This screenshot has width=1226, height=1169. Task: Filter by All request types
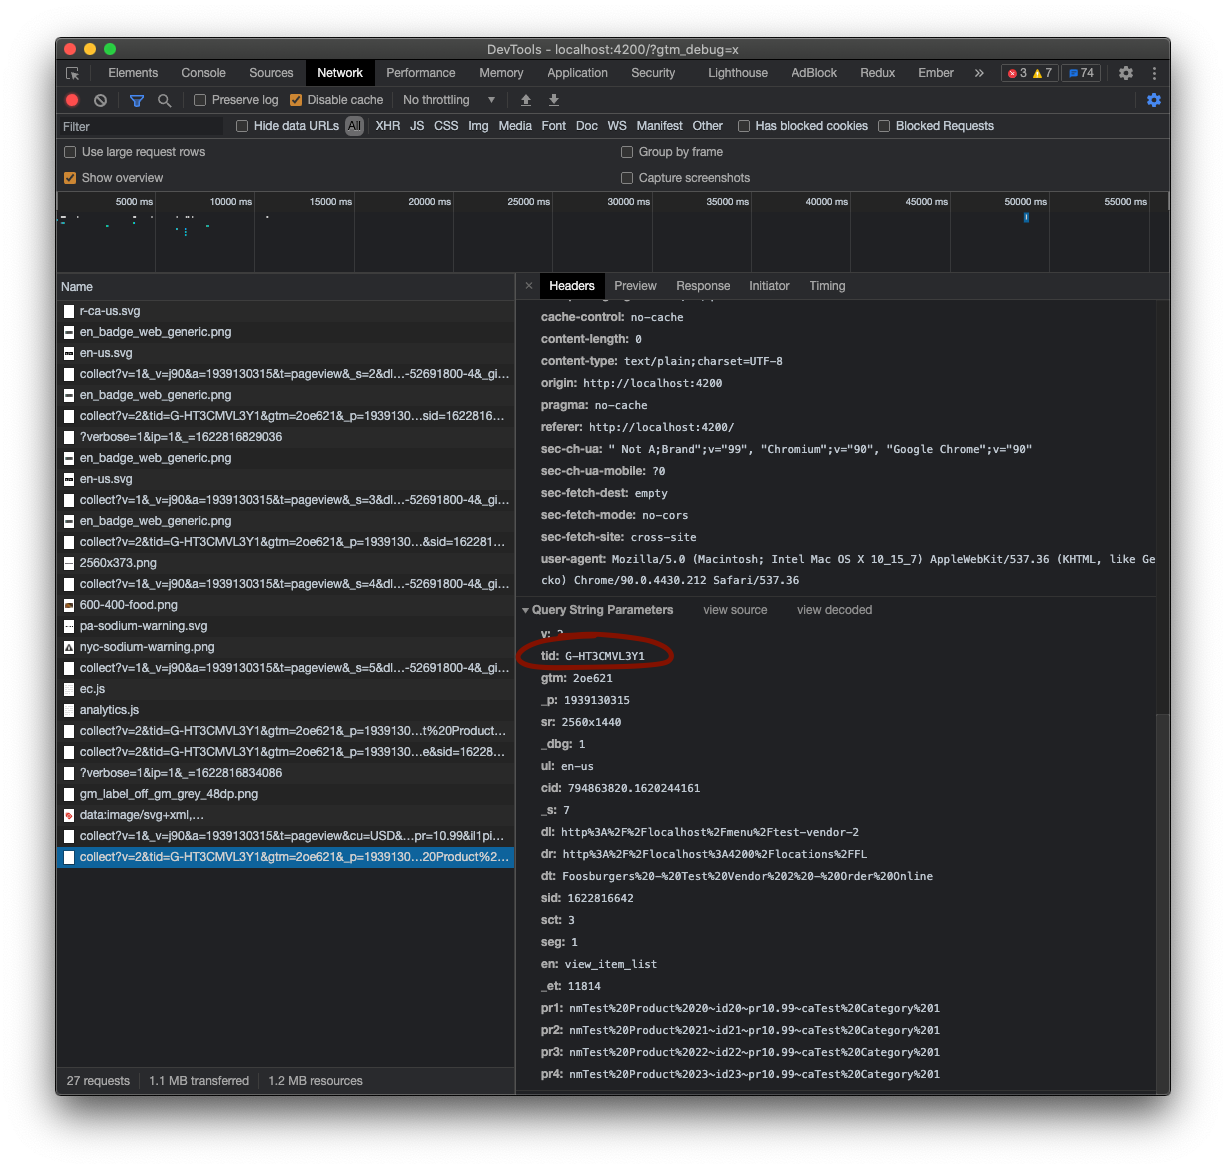(354, 126)
